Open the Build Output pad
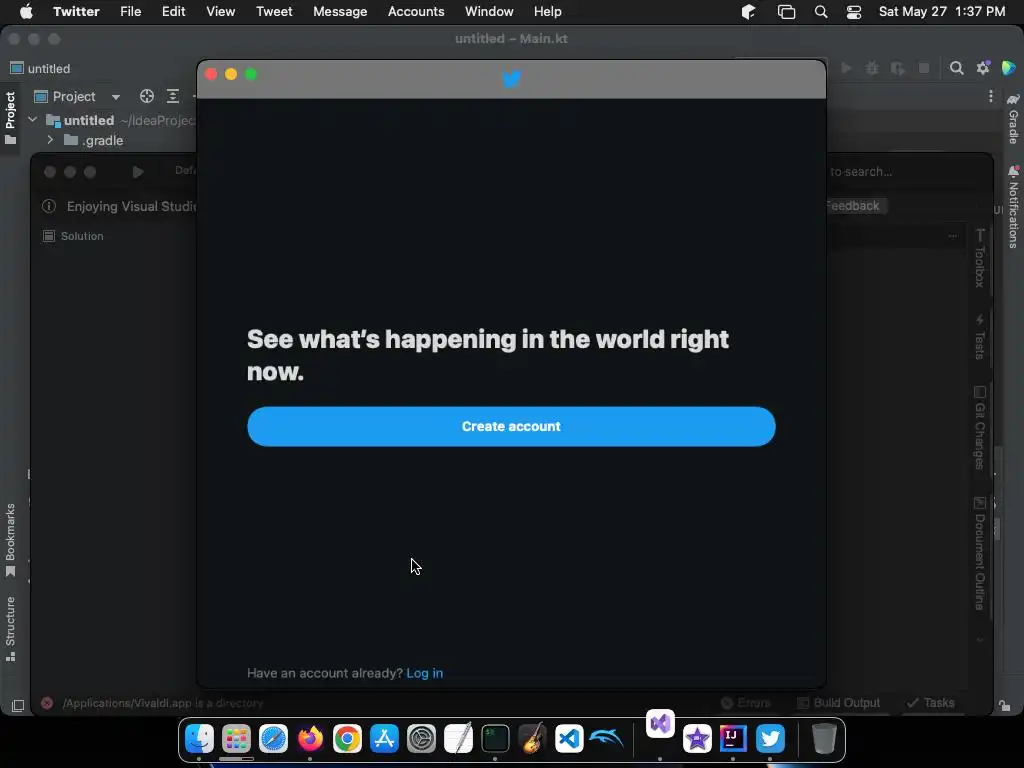 pyautogui.click(x=839, y=703)
